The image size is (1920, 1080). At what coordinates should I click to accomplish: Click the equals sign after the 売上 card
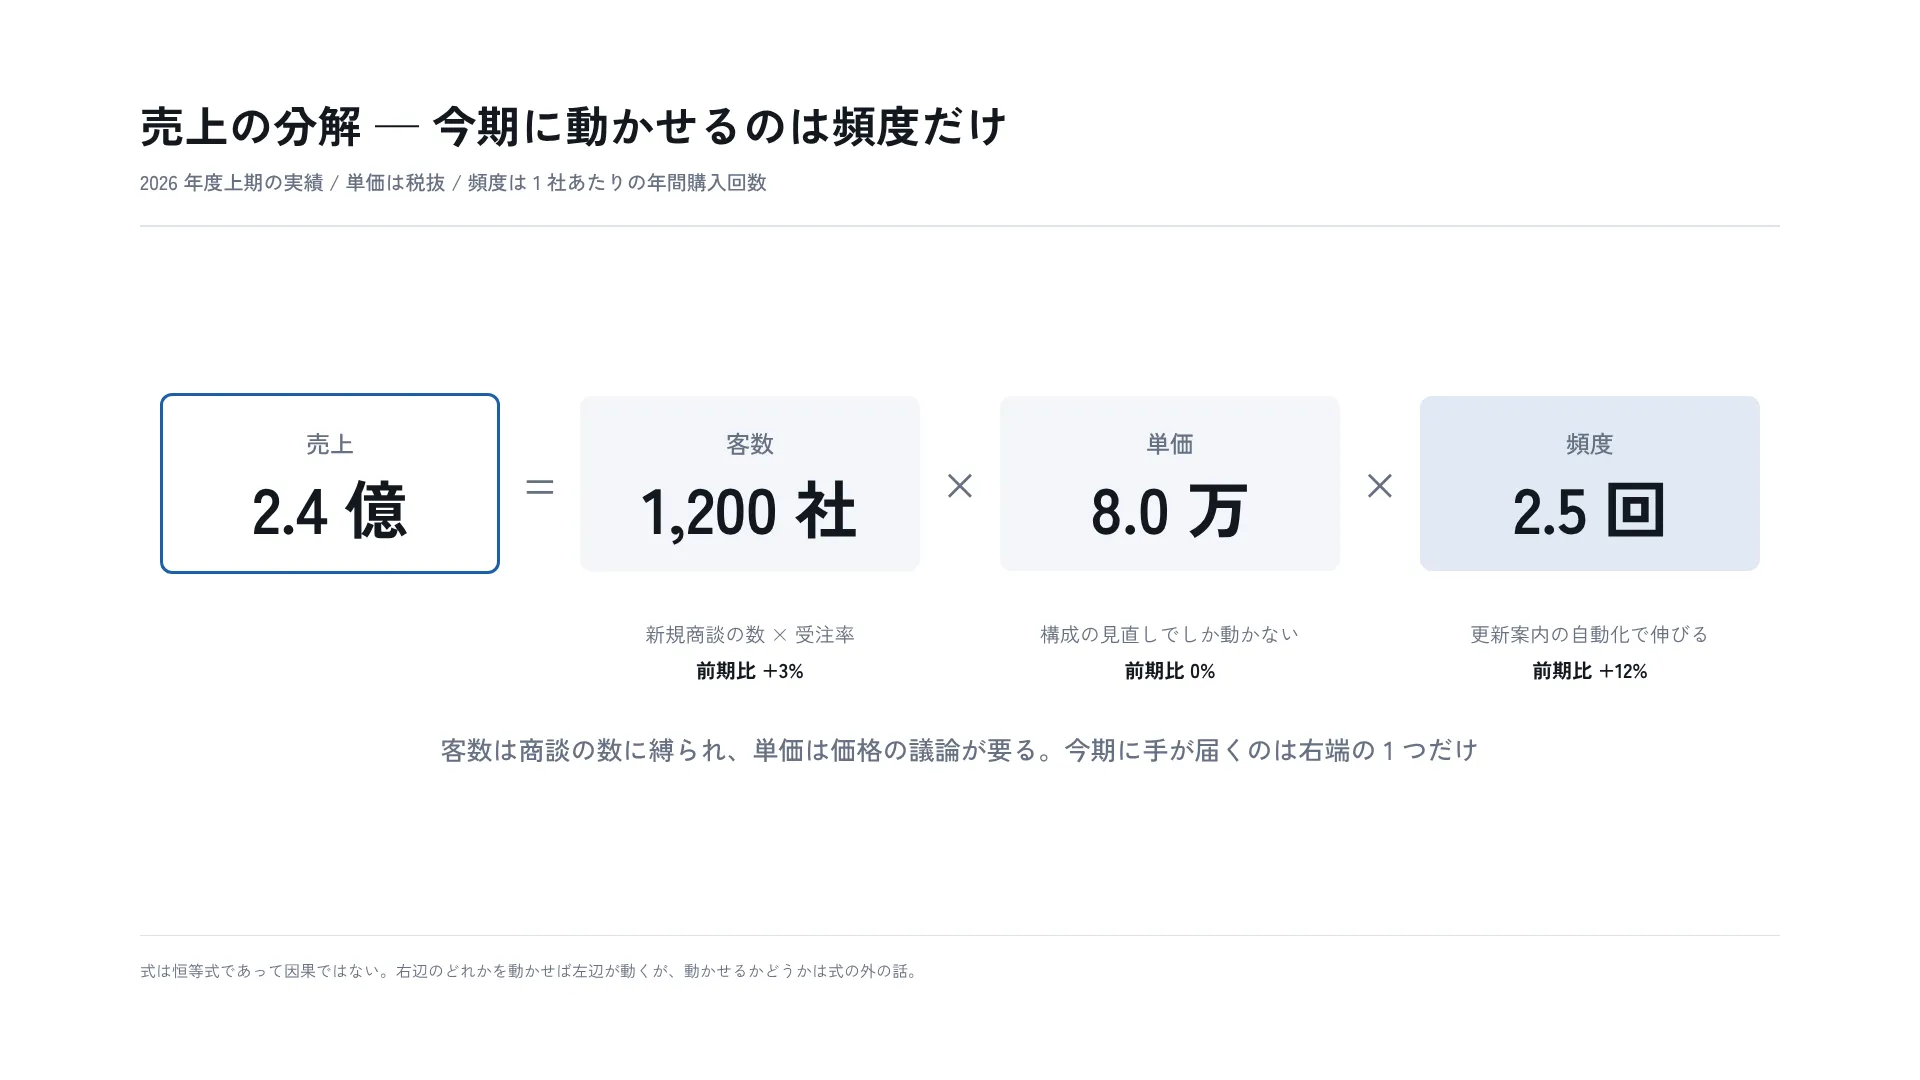click(540, 487)
